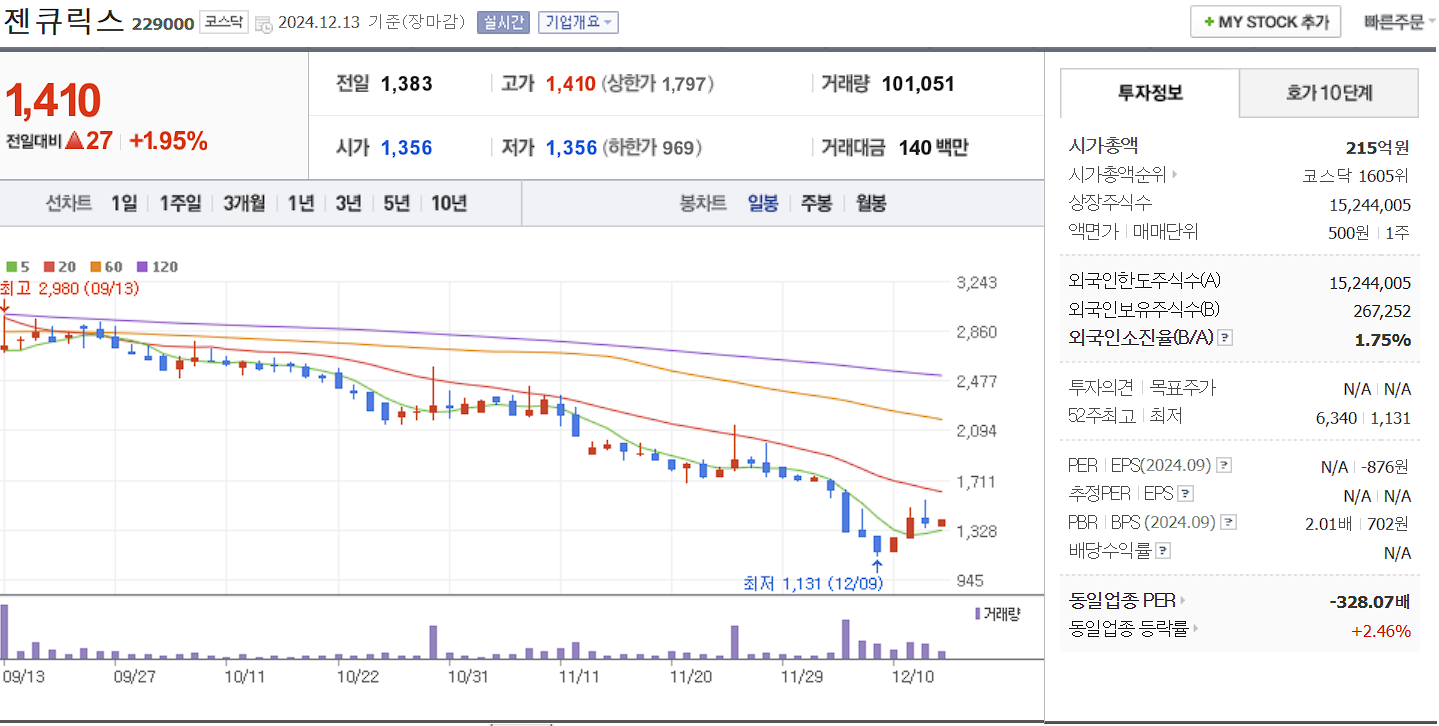Click the help icon beside 추정PER/EPS

point(1185,493)
